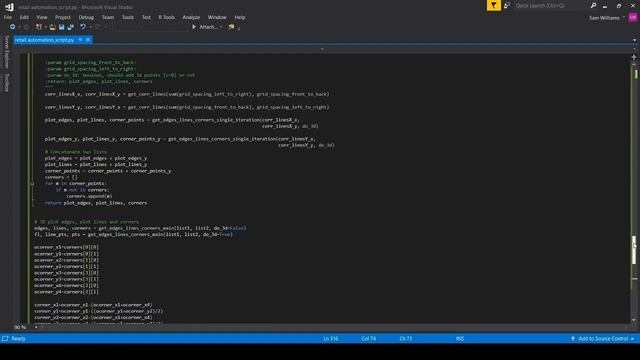
Task: Click the Open File folder icon
Action: tap(53, 27)
